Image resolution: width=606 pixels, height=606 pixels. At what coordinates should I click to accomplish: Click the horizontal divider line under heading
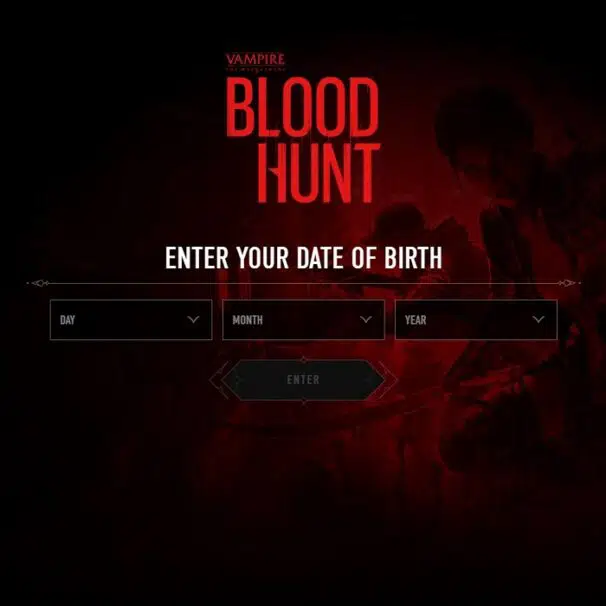(303, 283)
